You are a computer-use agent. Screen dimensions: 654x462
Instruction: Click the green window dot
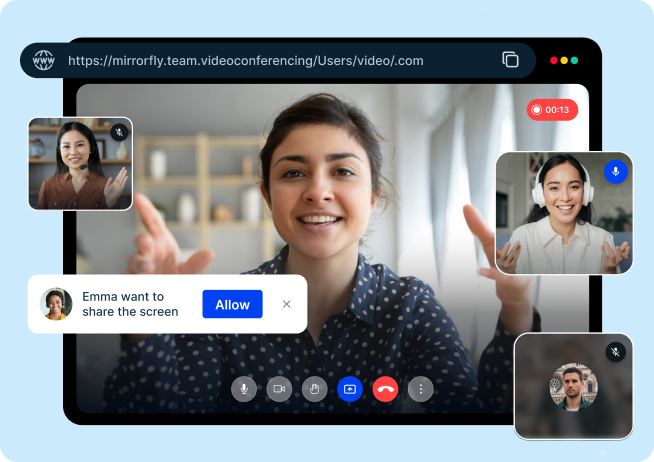coord(574,60)
